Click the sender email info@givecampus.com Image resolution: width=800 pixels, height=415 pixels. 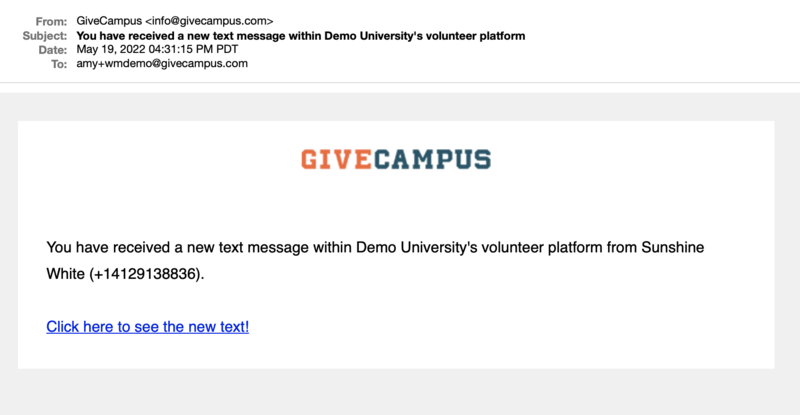(x=209, y=21)
